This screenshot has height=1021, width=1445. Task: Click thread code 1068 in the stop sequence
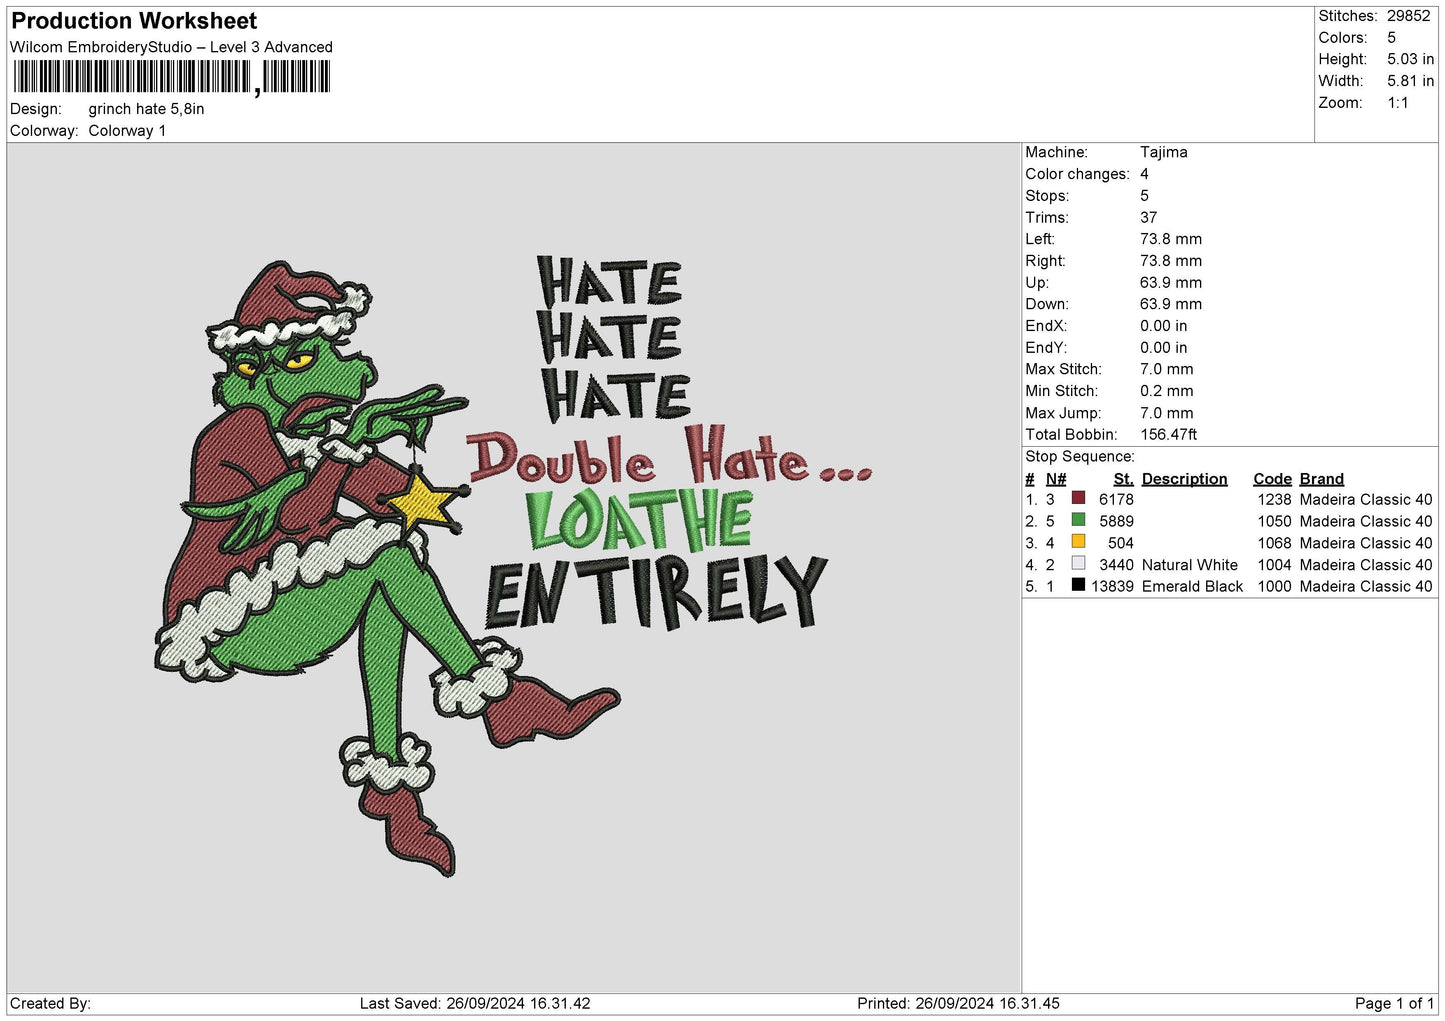1274,543
